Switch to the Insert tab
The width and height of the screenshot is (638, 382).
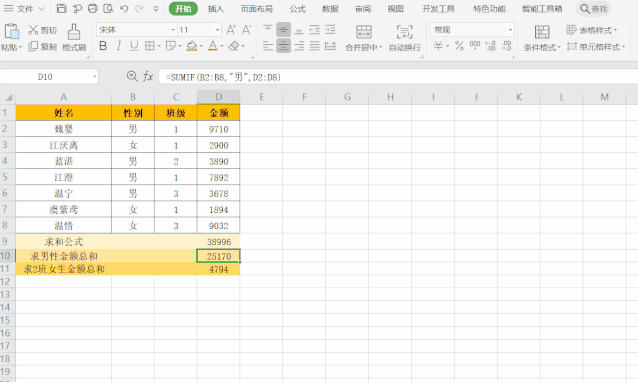[x=216, y=9]
